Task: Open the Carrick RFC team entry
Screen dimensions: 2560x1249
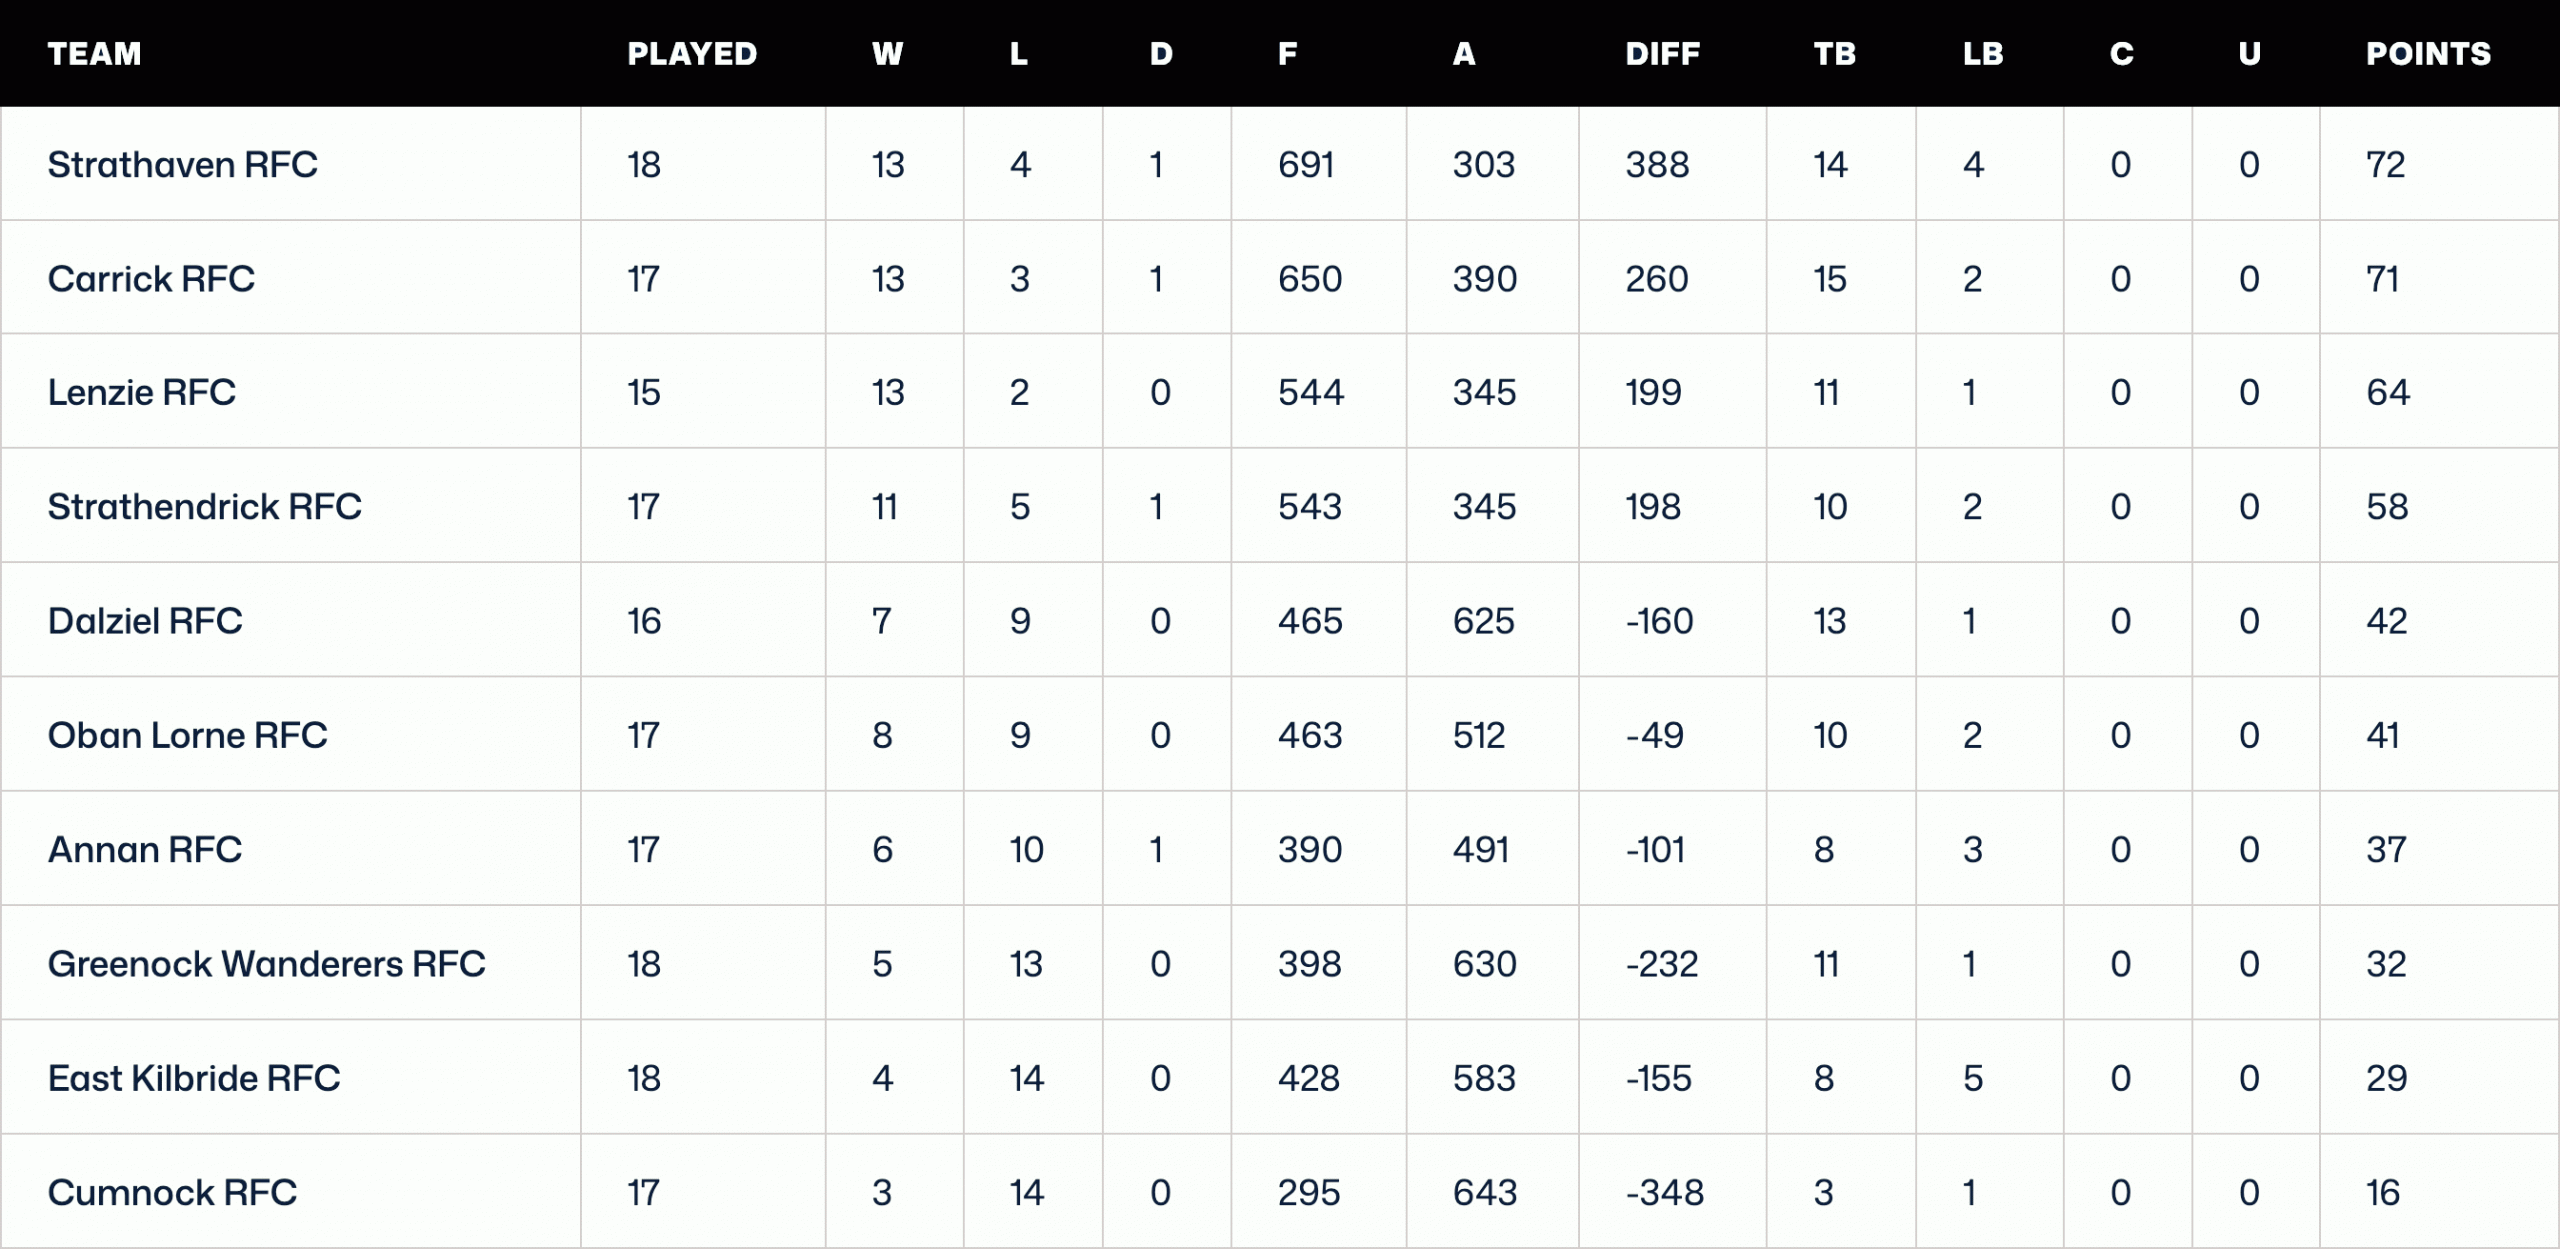Action: pyautogui.click(x=151, y=279)
